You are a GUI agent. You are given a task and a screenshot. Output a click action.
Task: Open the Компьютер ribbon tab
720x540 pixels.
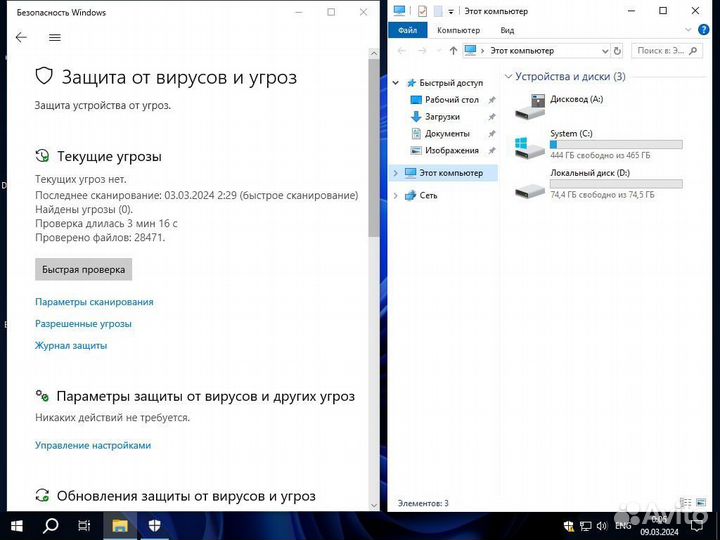458,30
